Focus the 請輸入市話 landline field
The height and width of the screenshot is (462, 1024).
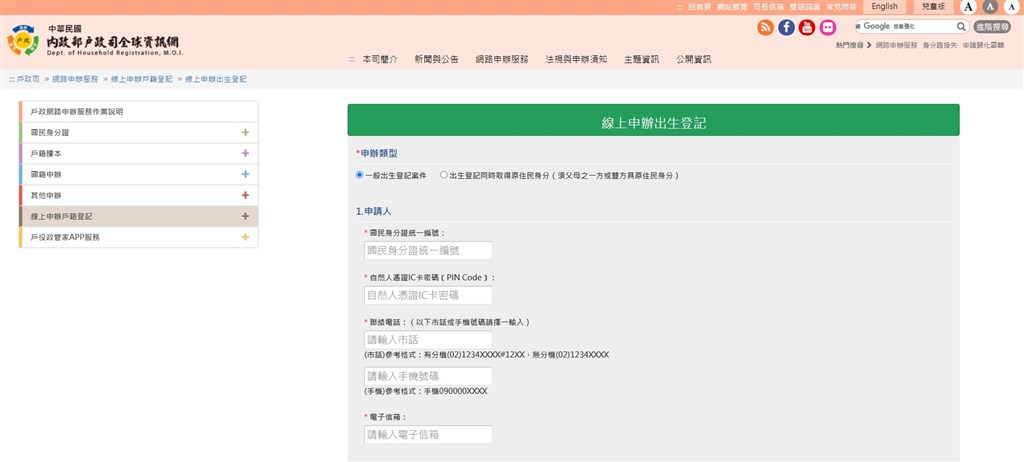click(428, 340)
